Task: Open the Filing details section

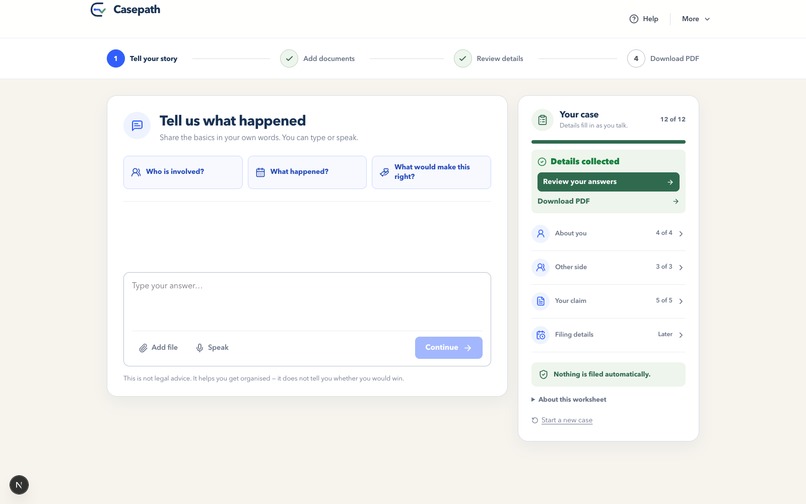Action: tap(608, 335)
